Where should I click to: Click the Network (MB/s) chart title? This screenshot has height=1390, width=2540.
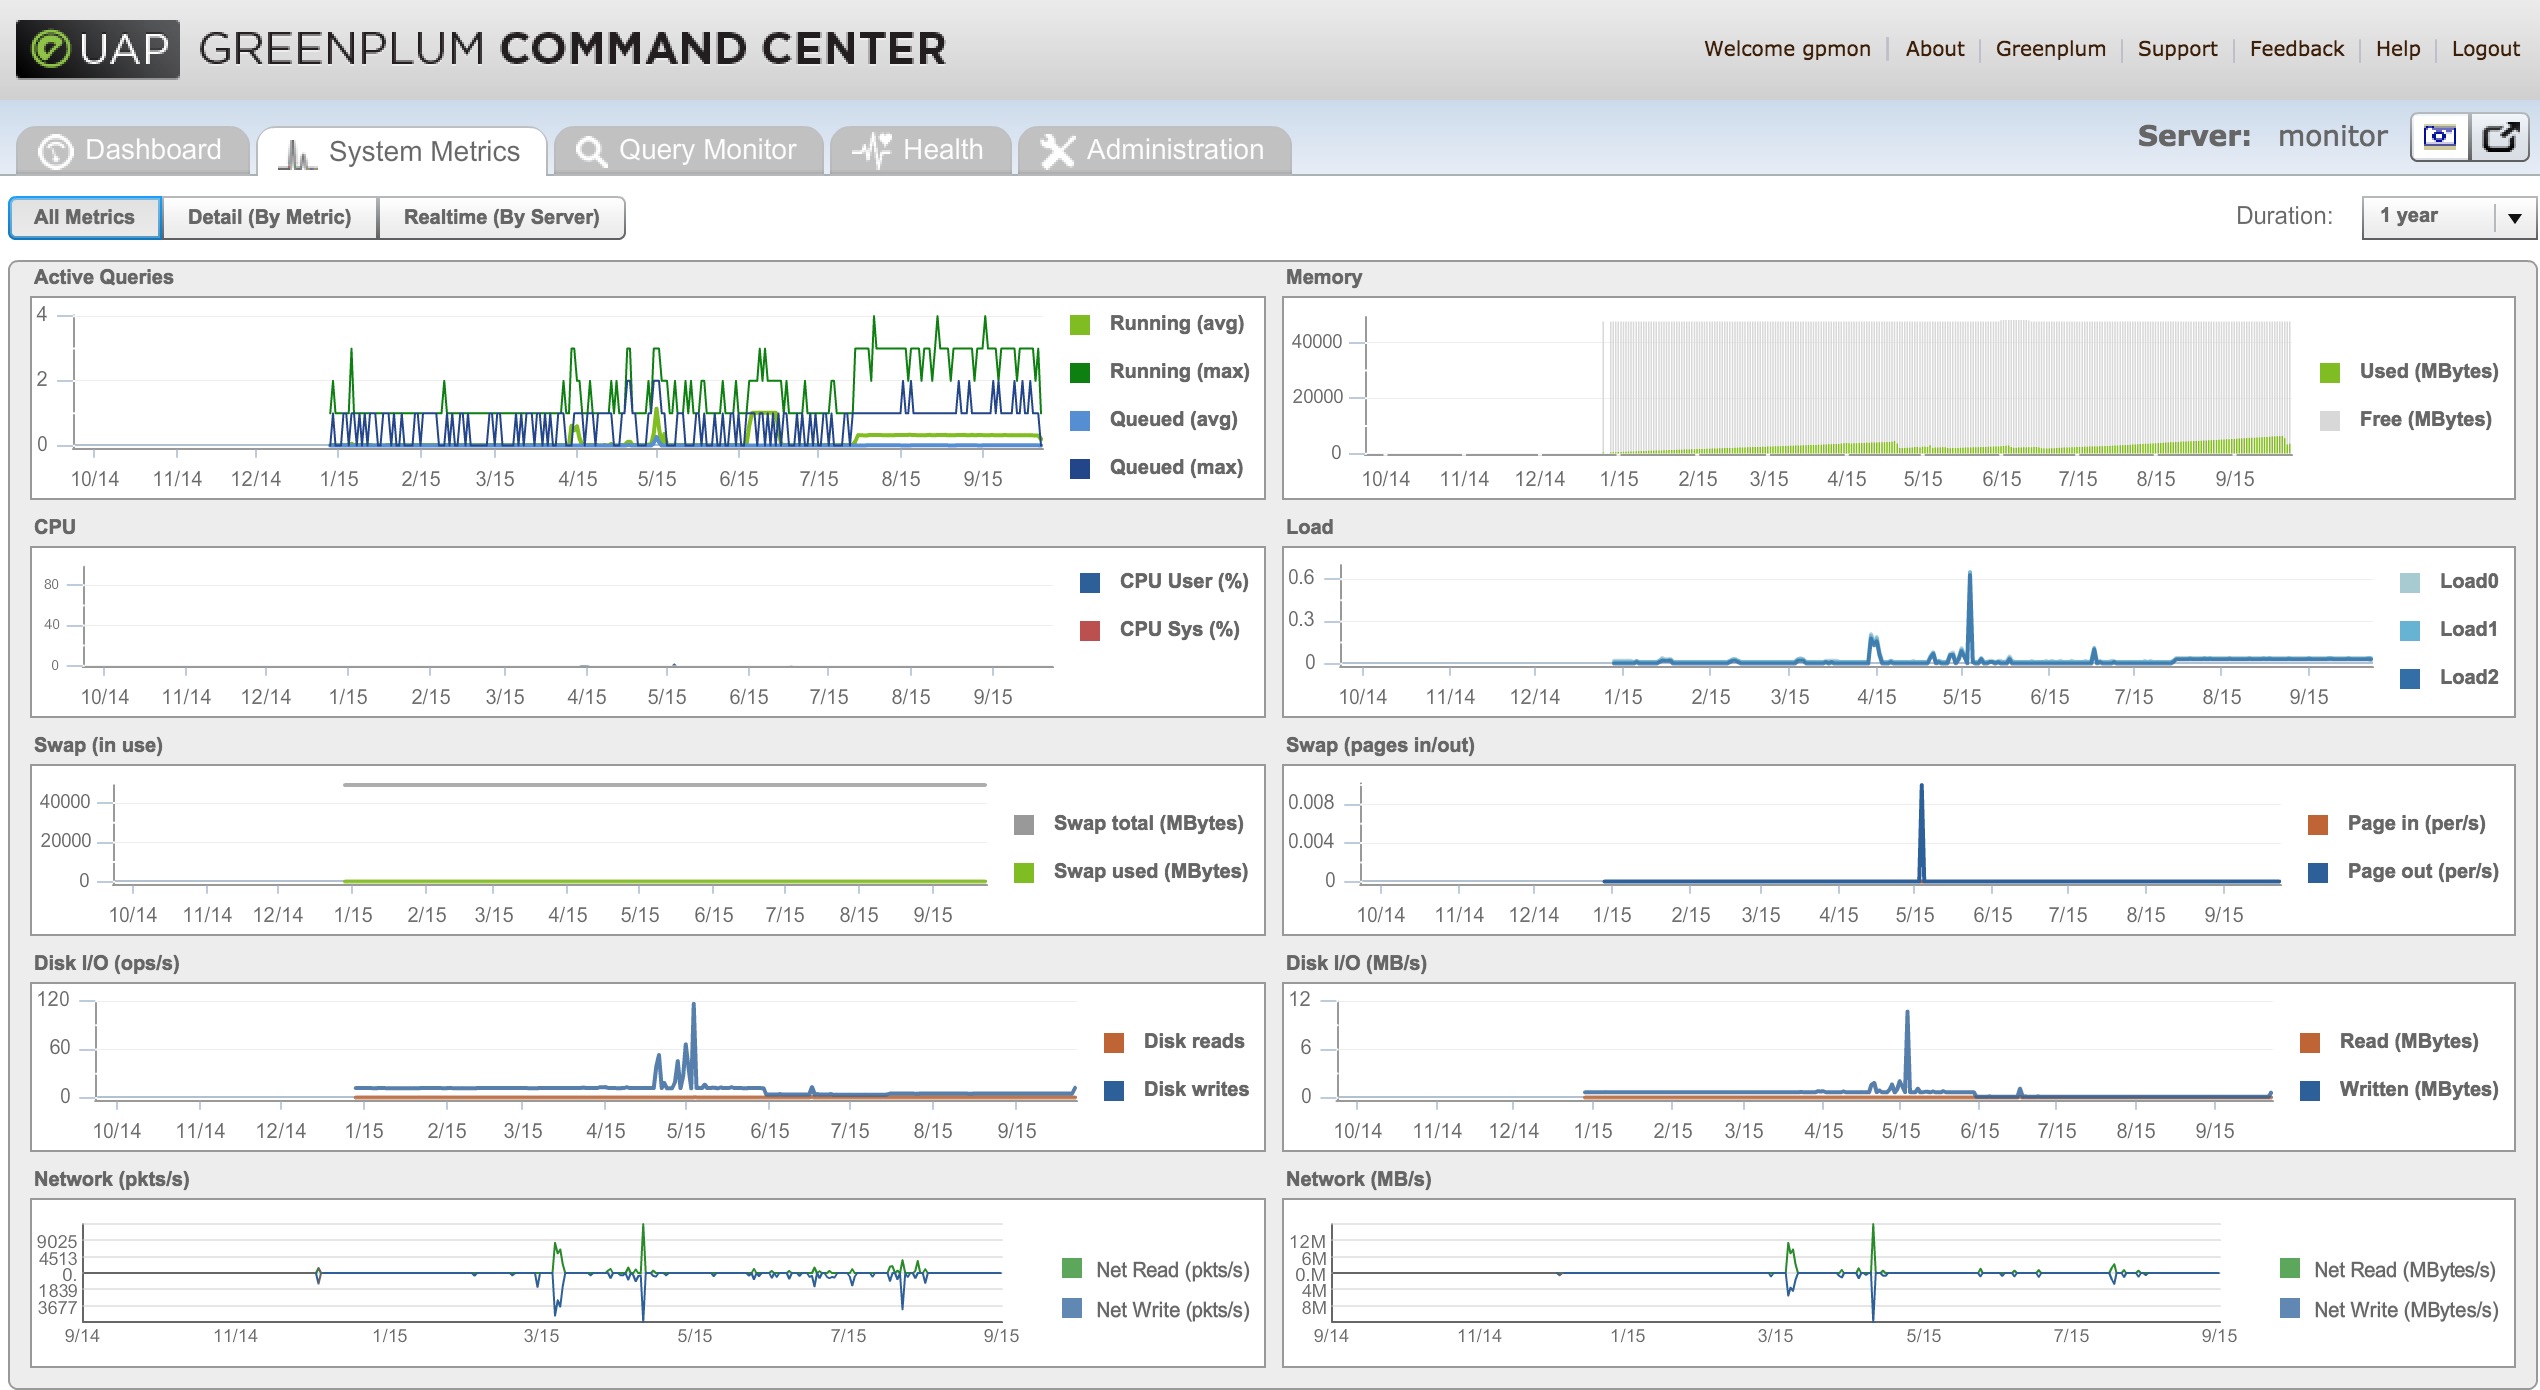tap(1358, 1179)
